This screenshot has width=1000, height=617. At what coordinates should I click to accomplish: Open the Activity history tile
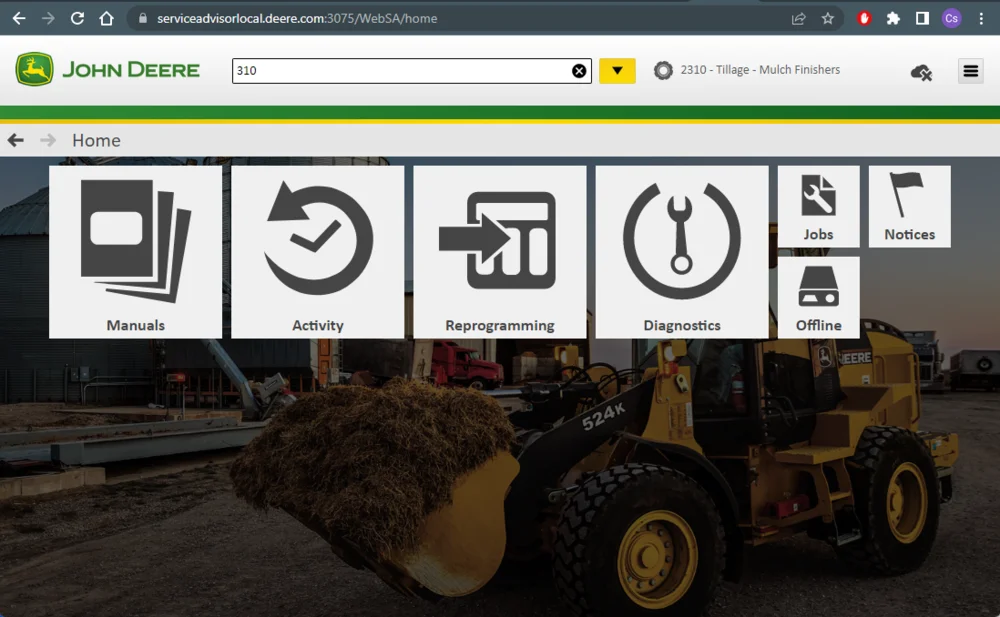317,252
